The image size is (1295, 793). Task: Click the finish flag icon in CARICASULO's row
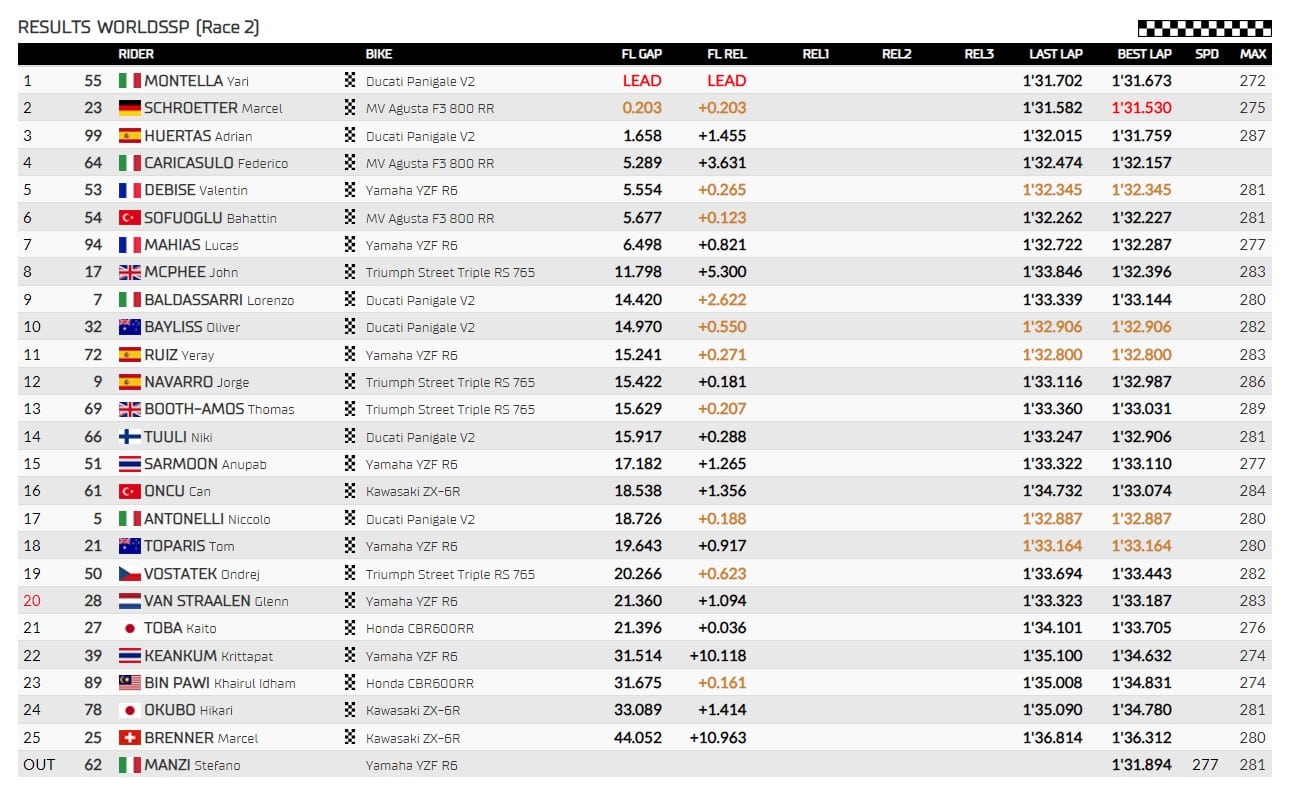tap(350, 162)
